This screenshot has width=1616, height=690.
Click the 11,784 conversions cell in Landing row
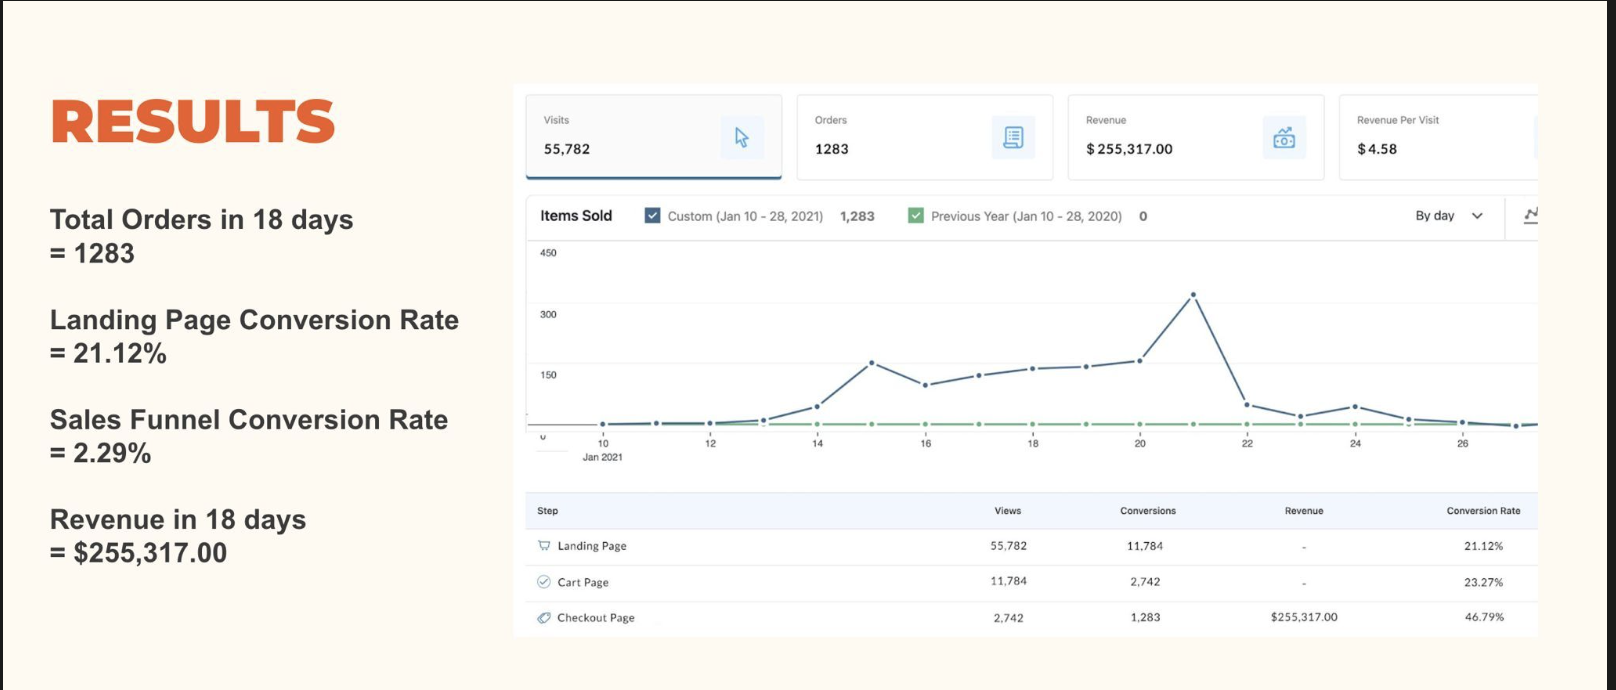(x=1145, y=546)
